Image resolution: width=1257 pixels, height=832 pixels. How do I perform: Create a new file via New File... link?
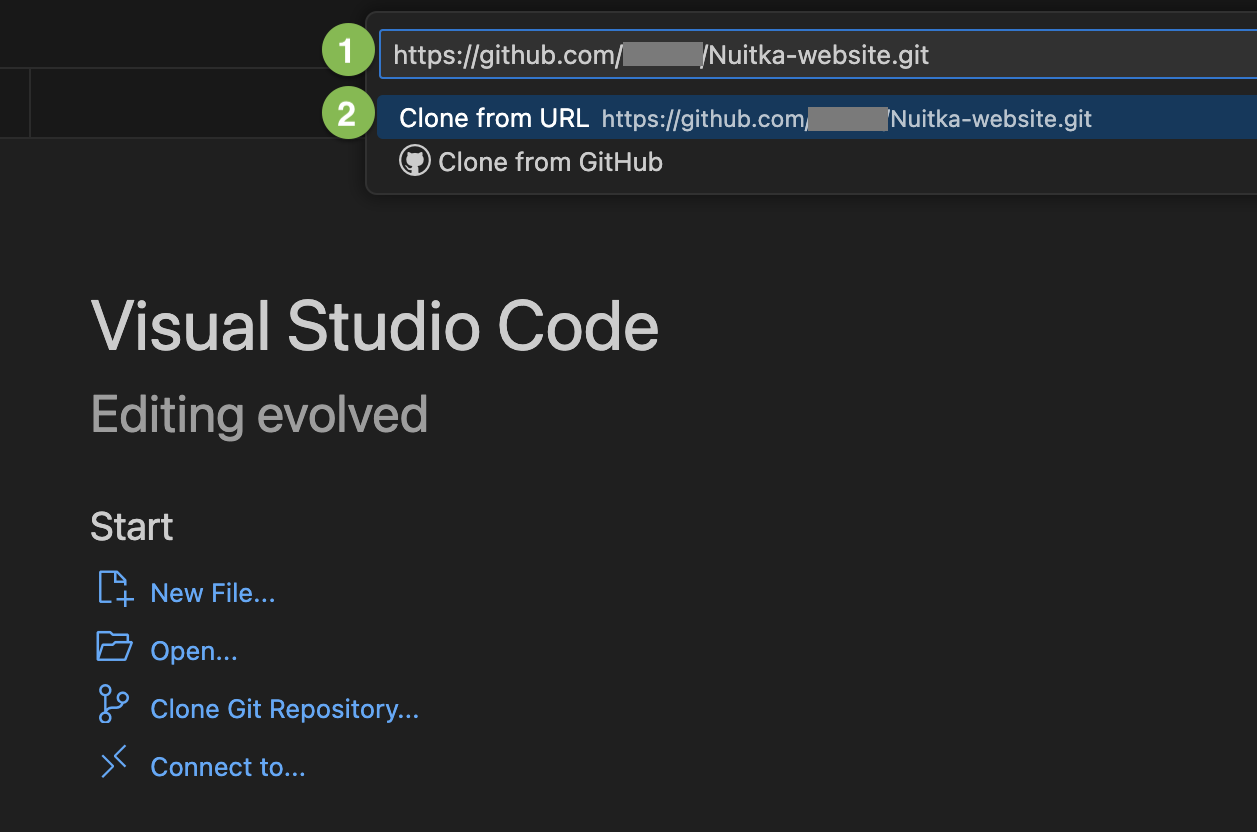click(x=212, y=593)
